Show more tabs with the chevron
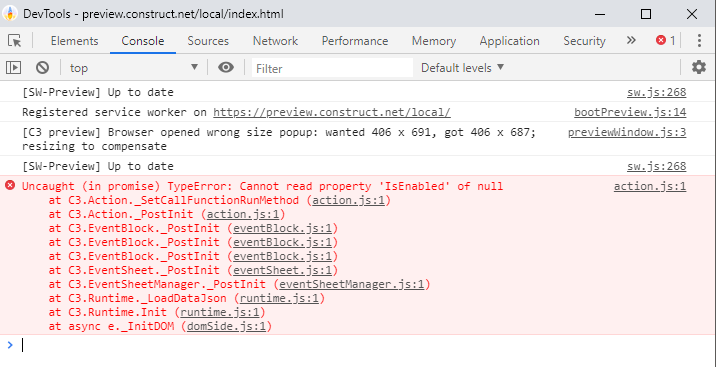 coord(631,41)
